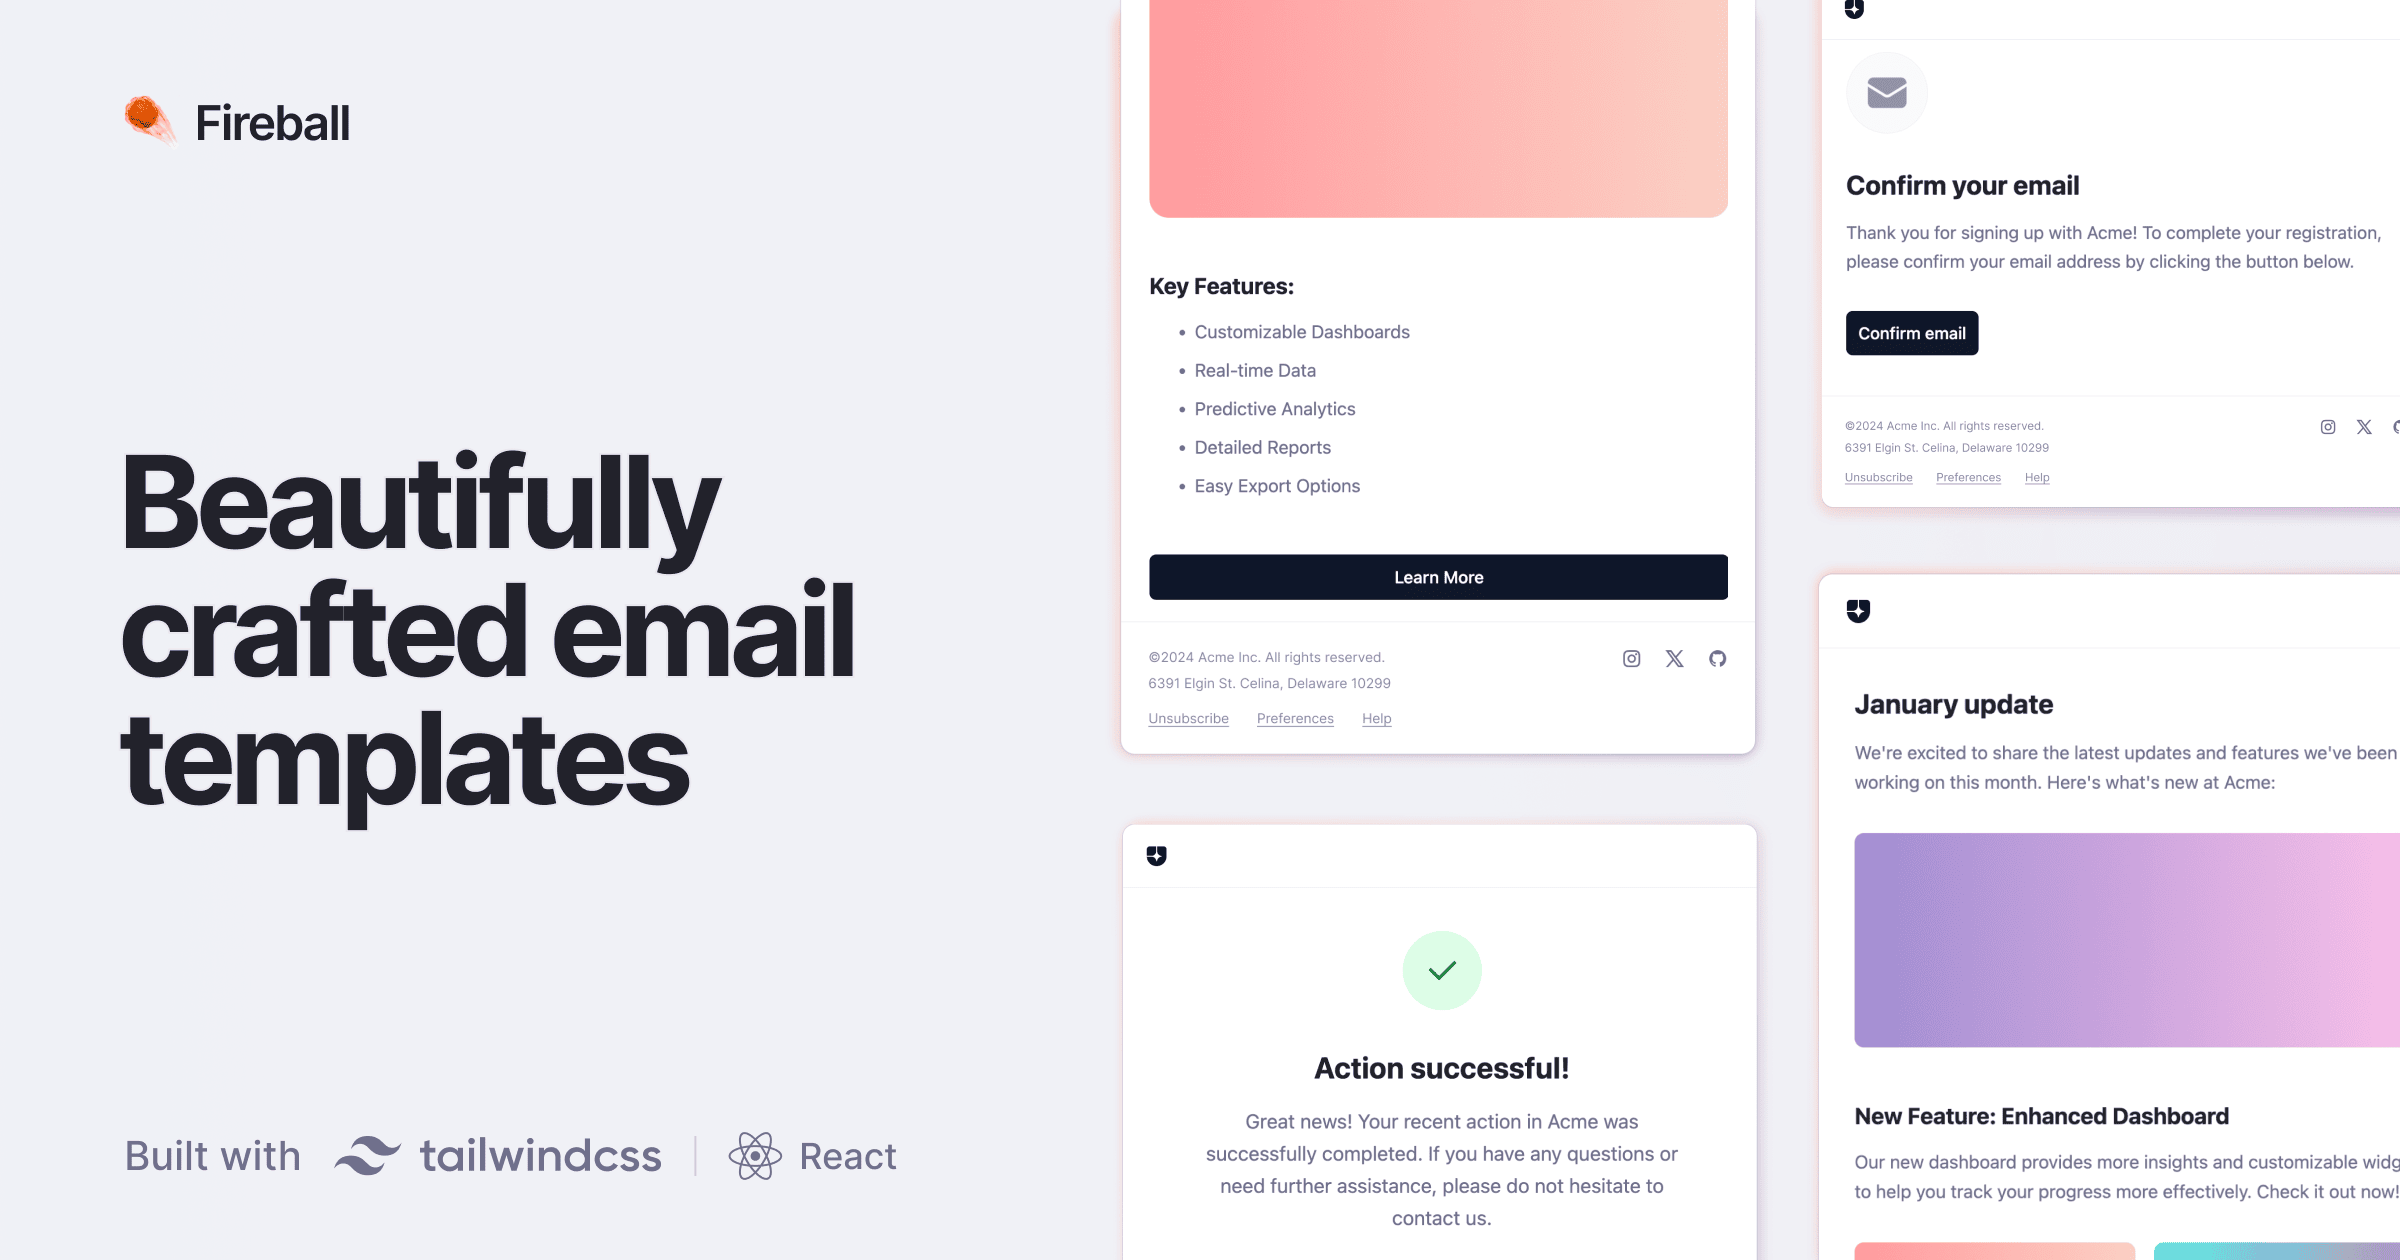Viewport: 2400px width, 1260px height.
Task: Click the 'Built with' Tailwind label text
Action: coord(211,1155)
